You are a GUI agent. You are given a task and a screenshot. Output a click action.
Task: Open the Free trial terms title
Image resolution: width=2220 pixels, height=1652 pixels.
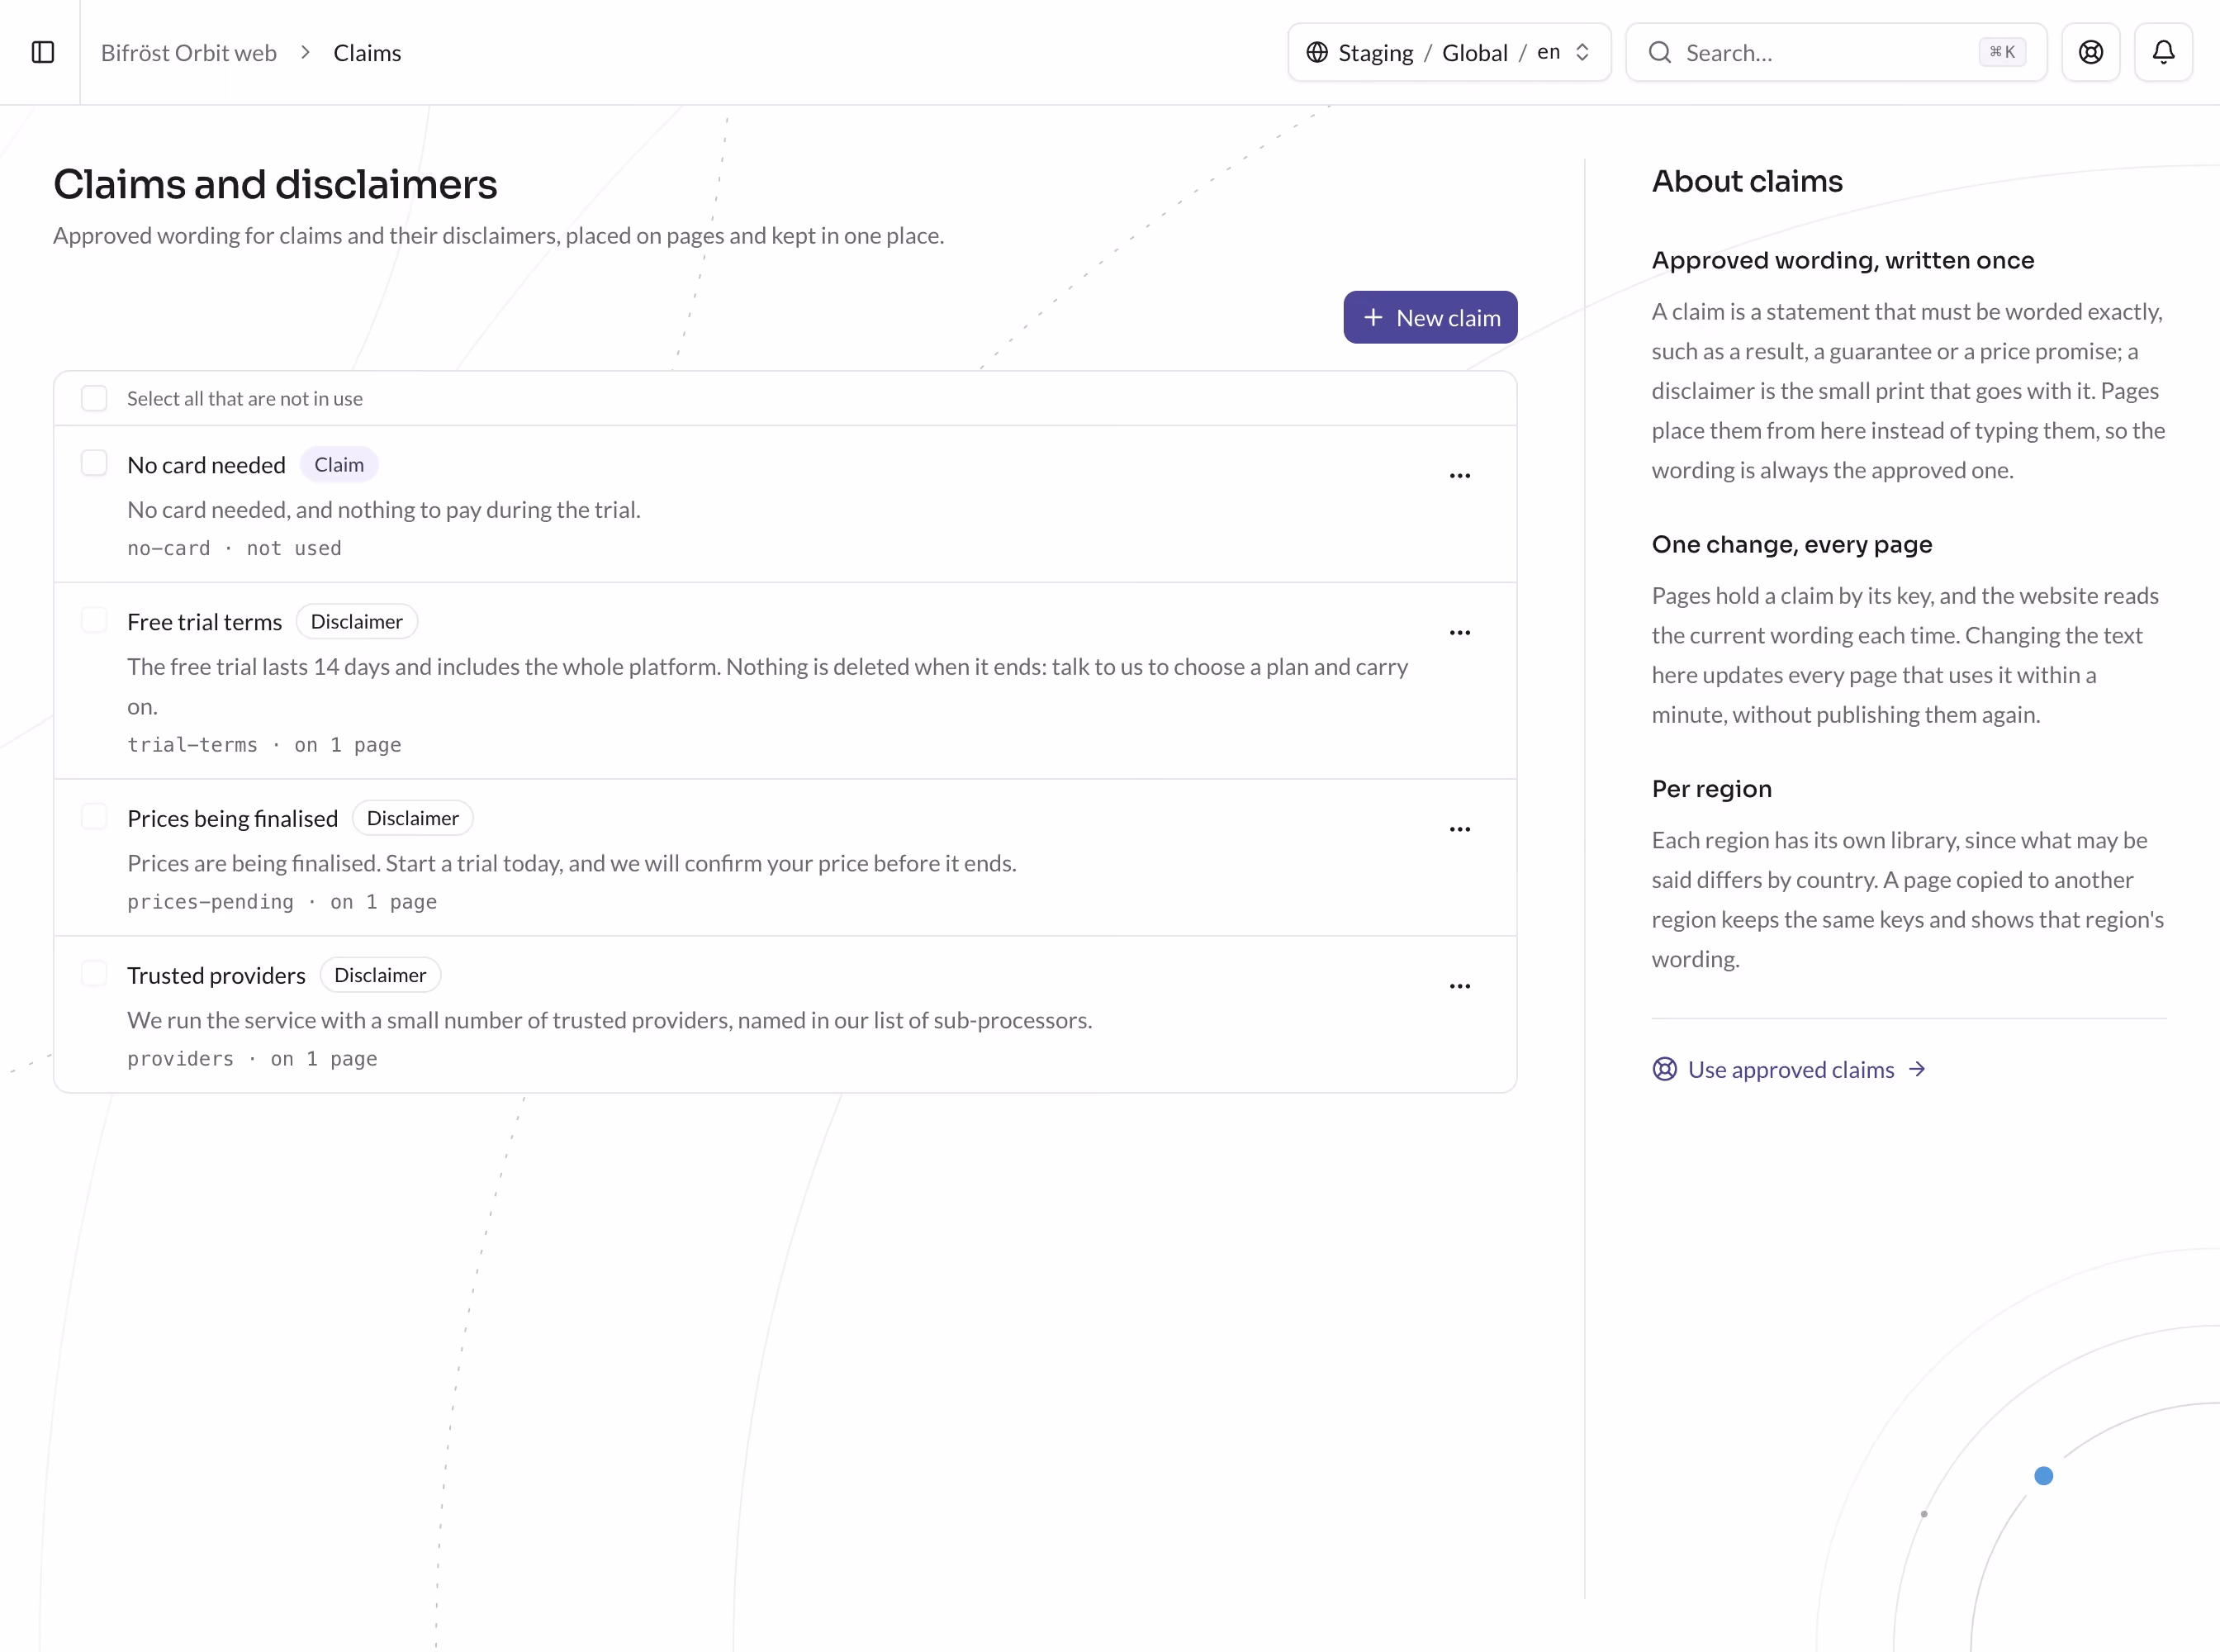(x=204, y=622)
